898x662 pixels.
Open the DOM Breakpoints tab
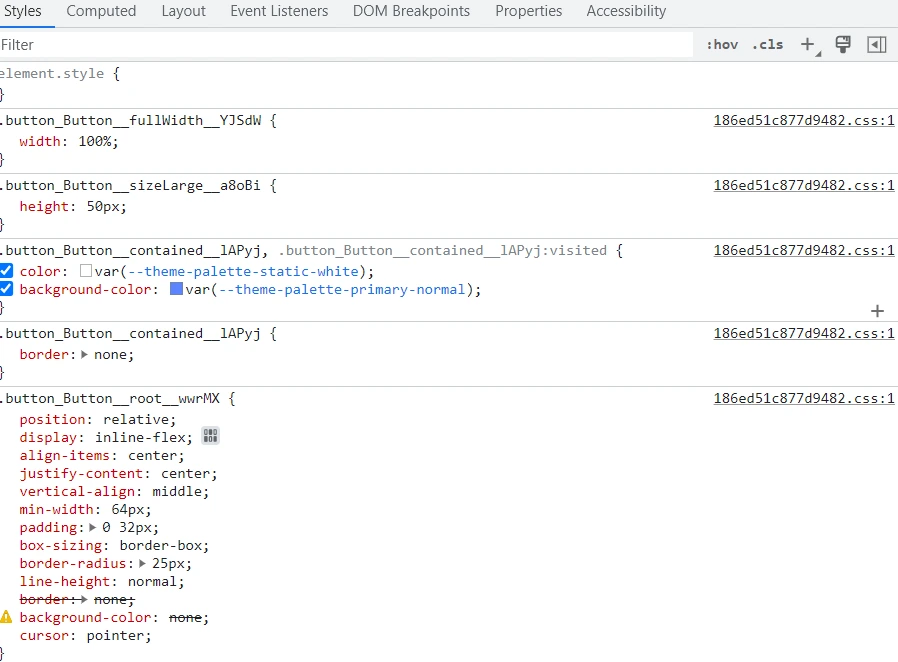[411, 11]
